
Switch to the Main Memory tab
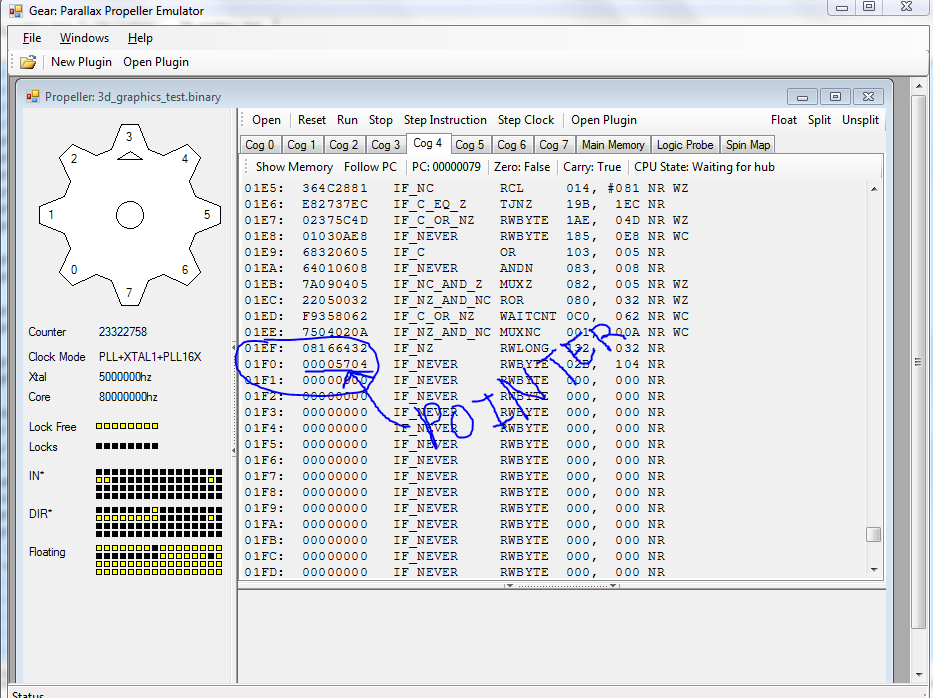[x=612, y=145]
